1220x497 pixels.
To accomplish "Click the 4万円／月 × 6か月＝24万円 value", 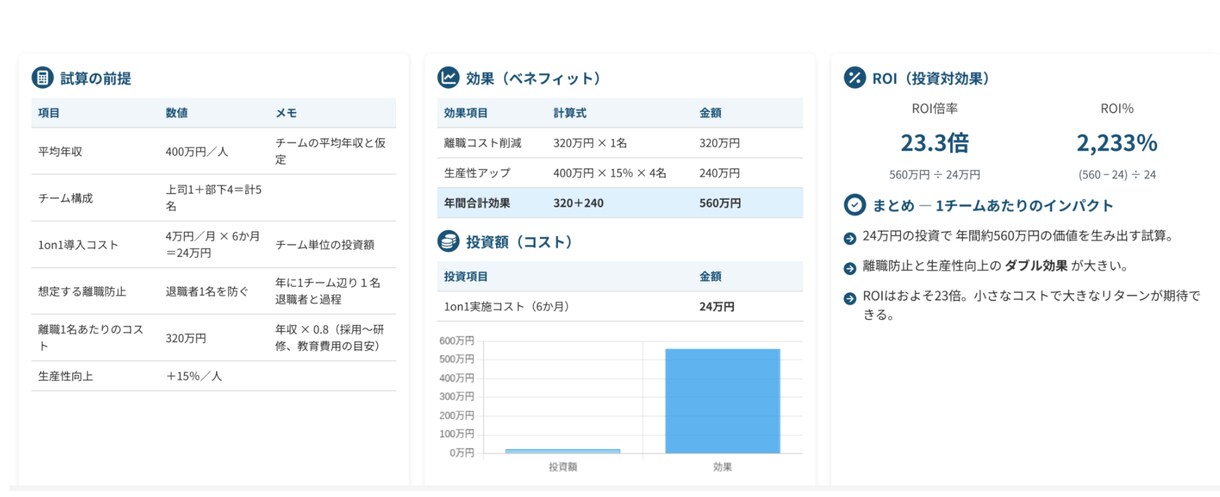I will click(x=213, y=244).
